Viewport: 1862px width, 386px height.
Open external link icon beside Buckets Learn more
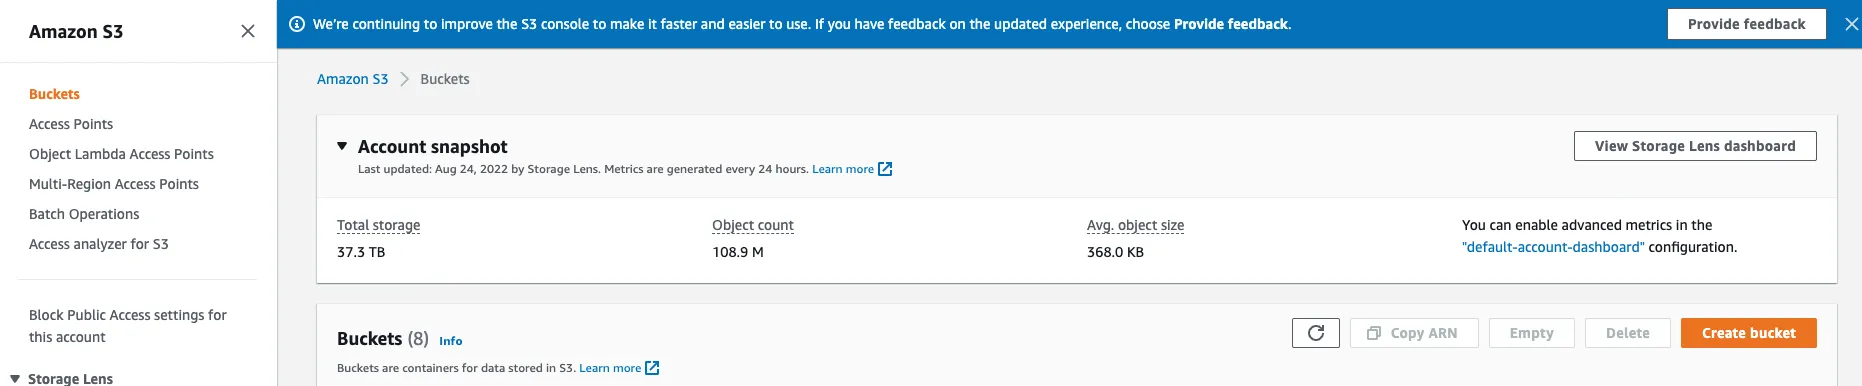(x=652, y=368)
